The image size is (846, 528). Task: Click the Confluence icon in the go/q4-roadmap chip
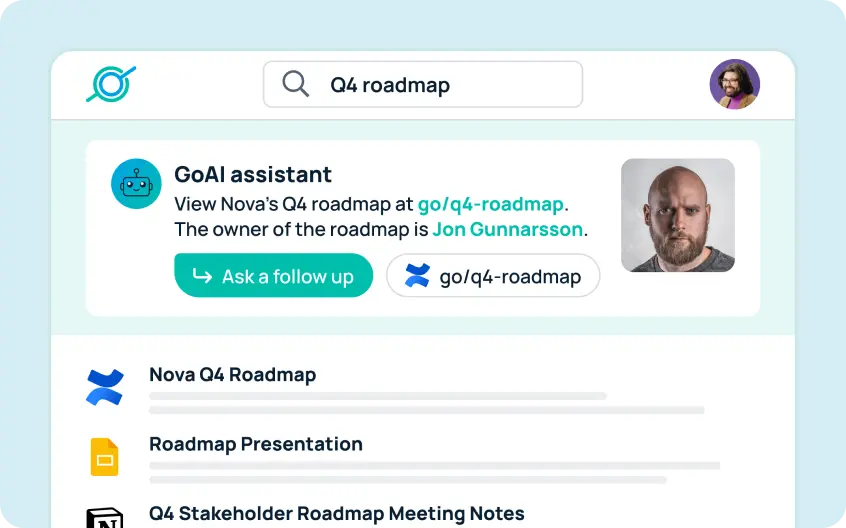click(417, 276)
